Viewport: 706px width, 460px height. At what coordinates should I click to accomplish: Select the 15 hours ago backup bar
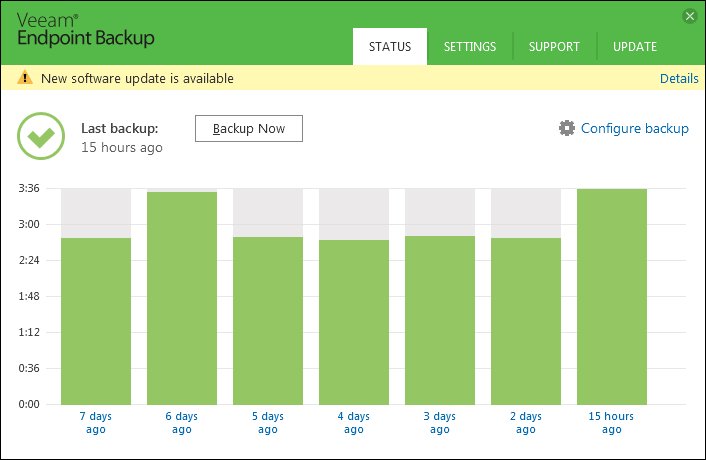tap(612, 297)
